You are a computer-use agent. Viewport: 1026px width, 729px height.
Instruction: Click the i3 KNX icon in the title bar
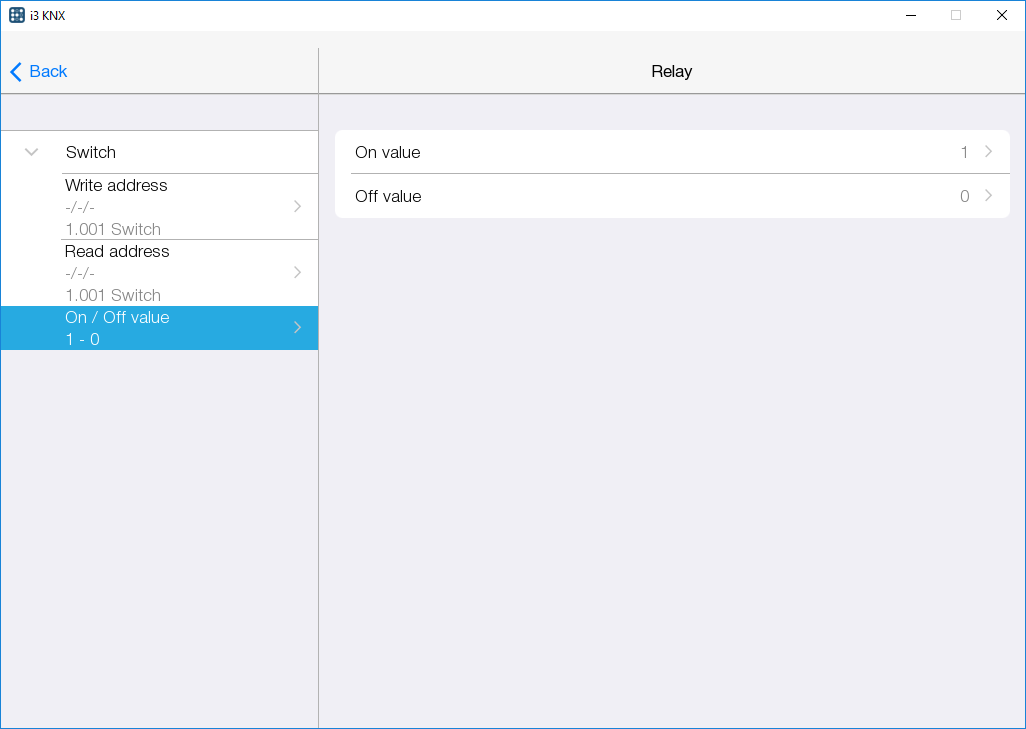pyautogui.click(x=17, y=14)
